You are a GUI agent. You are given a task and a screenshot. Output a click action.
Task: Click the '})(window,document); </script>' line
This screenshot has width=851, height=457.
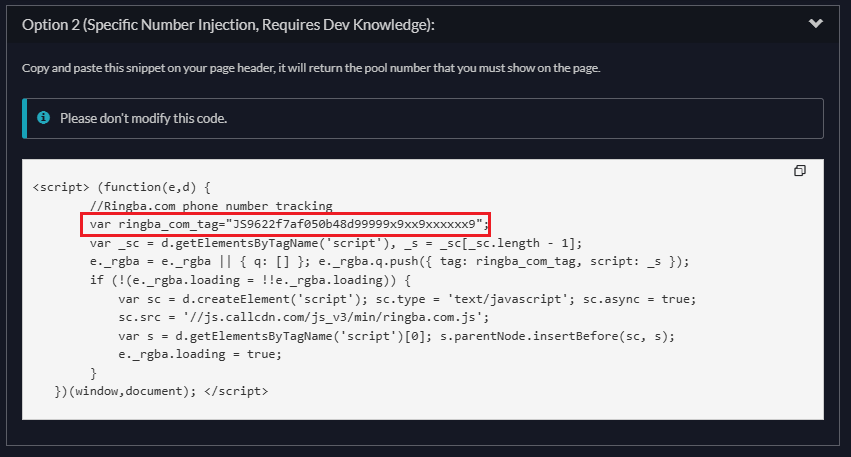tap(161, 391)
